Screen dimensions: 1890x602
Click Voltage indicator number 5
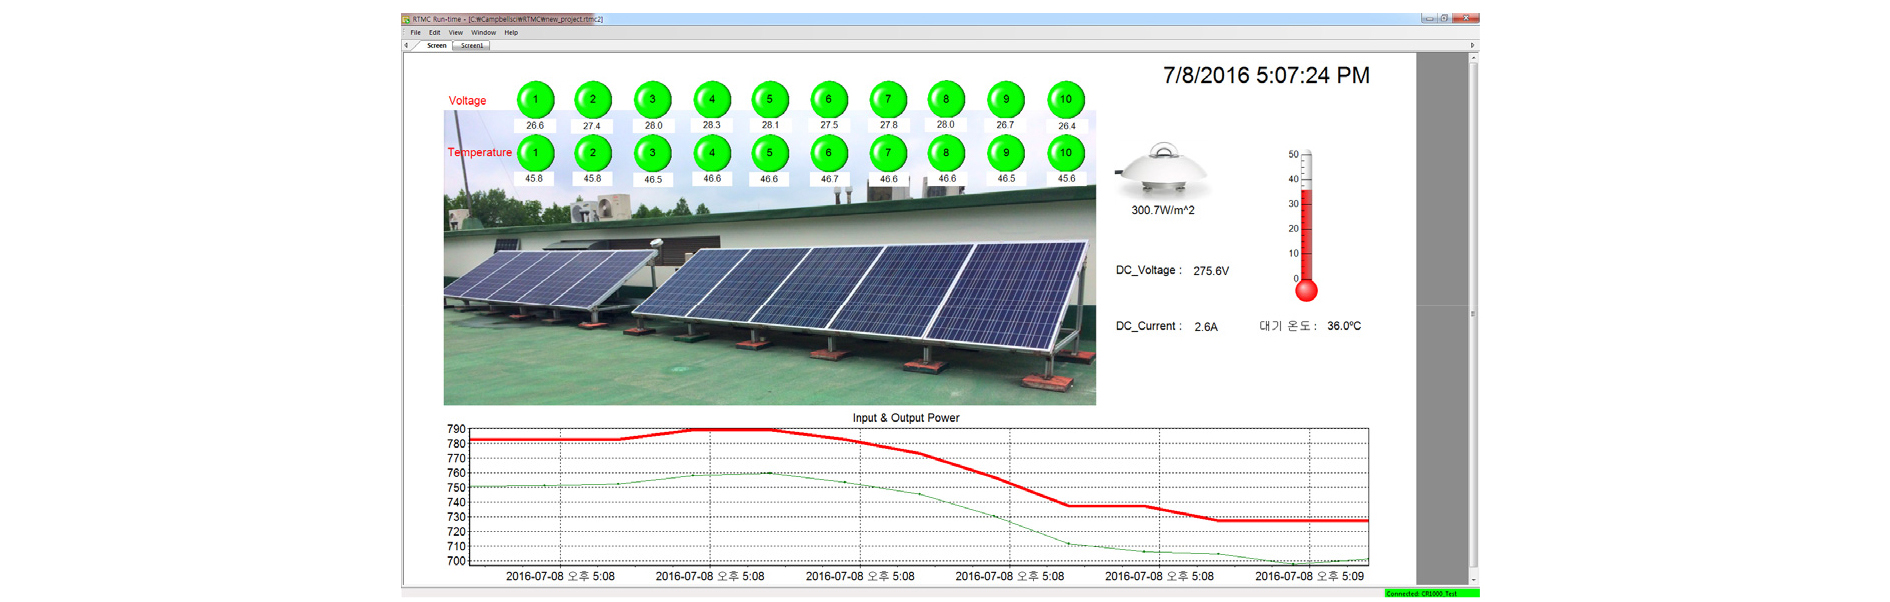[x=770, y=100]
